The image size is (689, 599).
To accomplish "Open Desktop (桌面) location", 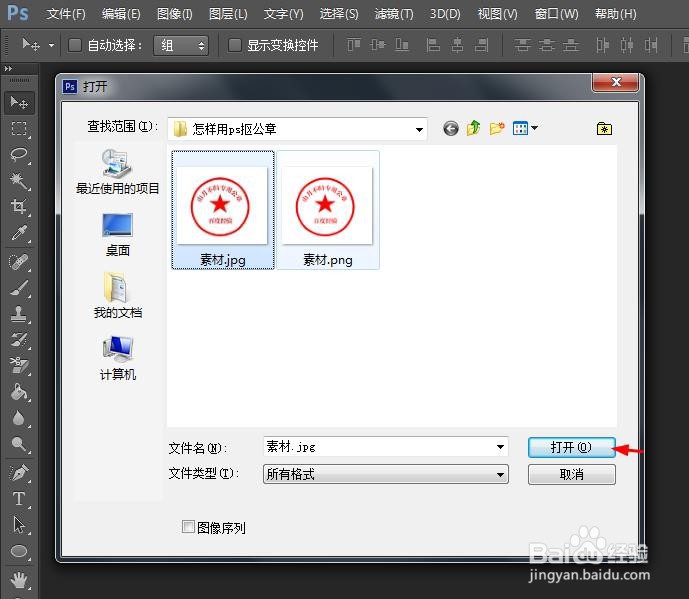I will [x=118, y=235].
